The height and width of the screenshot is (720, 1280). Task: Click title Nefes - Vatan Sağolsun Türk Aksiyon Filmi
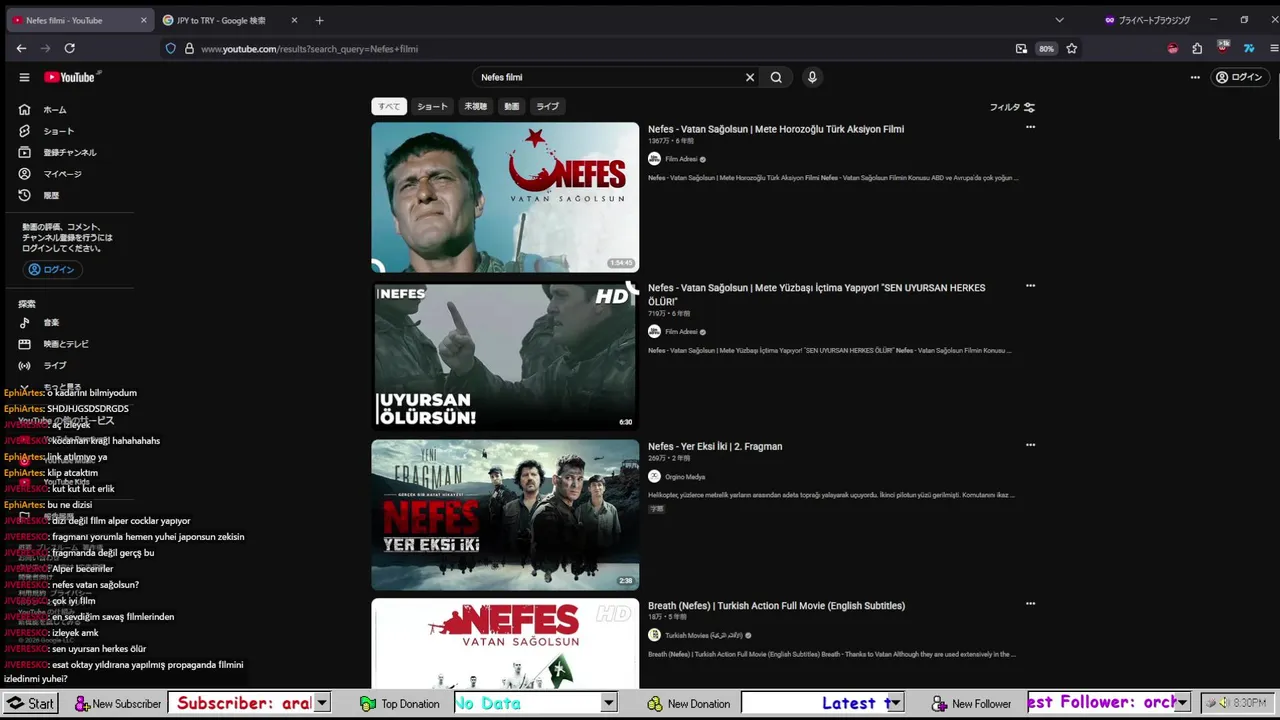tap(775, 129)
